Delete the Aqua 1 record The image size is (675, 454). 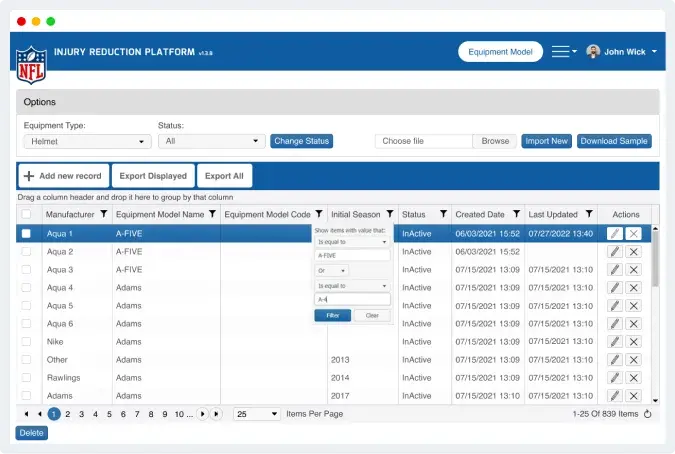[634, 234]
